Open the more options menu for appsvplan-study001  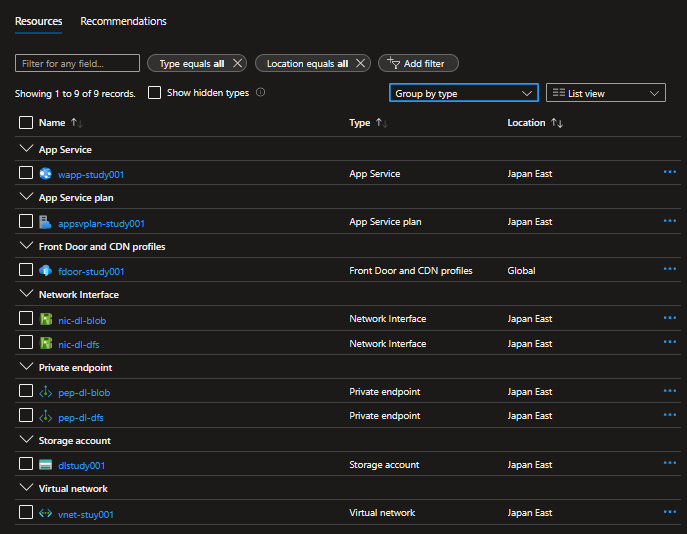pyautogui.click(x=669, y=221)
